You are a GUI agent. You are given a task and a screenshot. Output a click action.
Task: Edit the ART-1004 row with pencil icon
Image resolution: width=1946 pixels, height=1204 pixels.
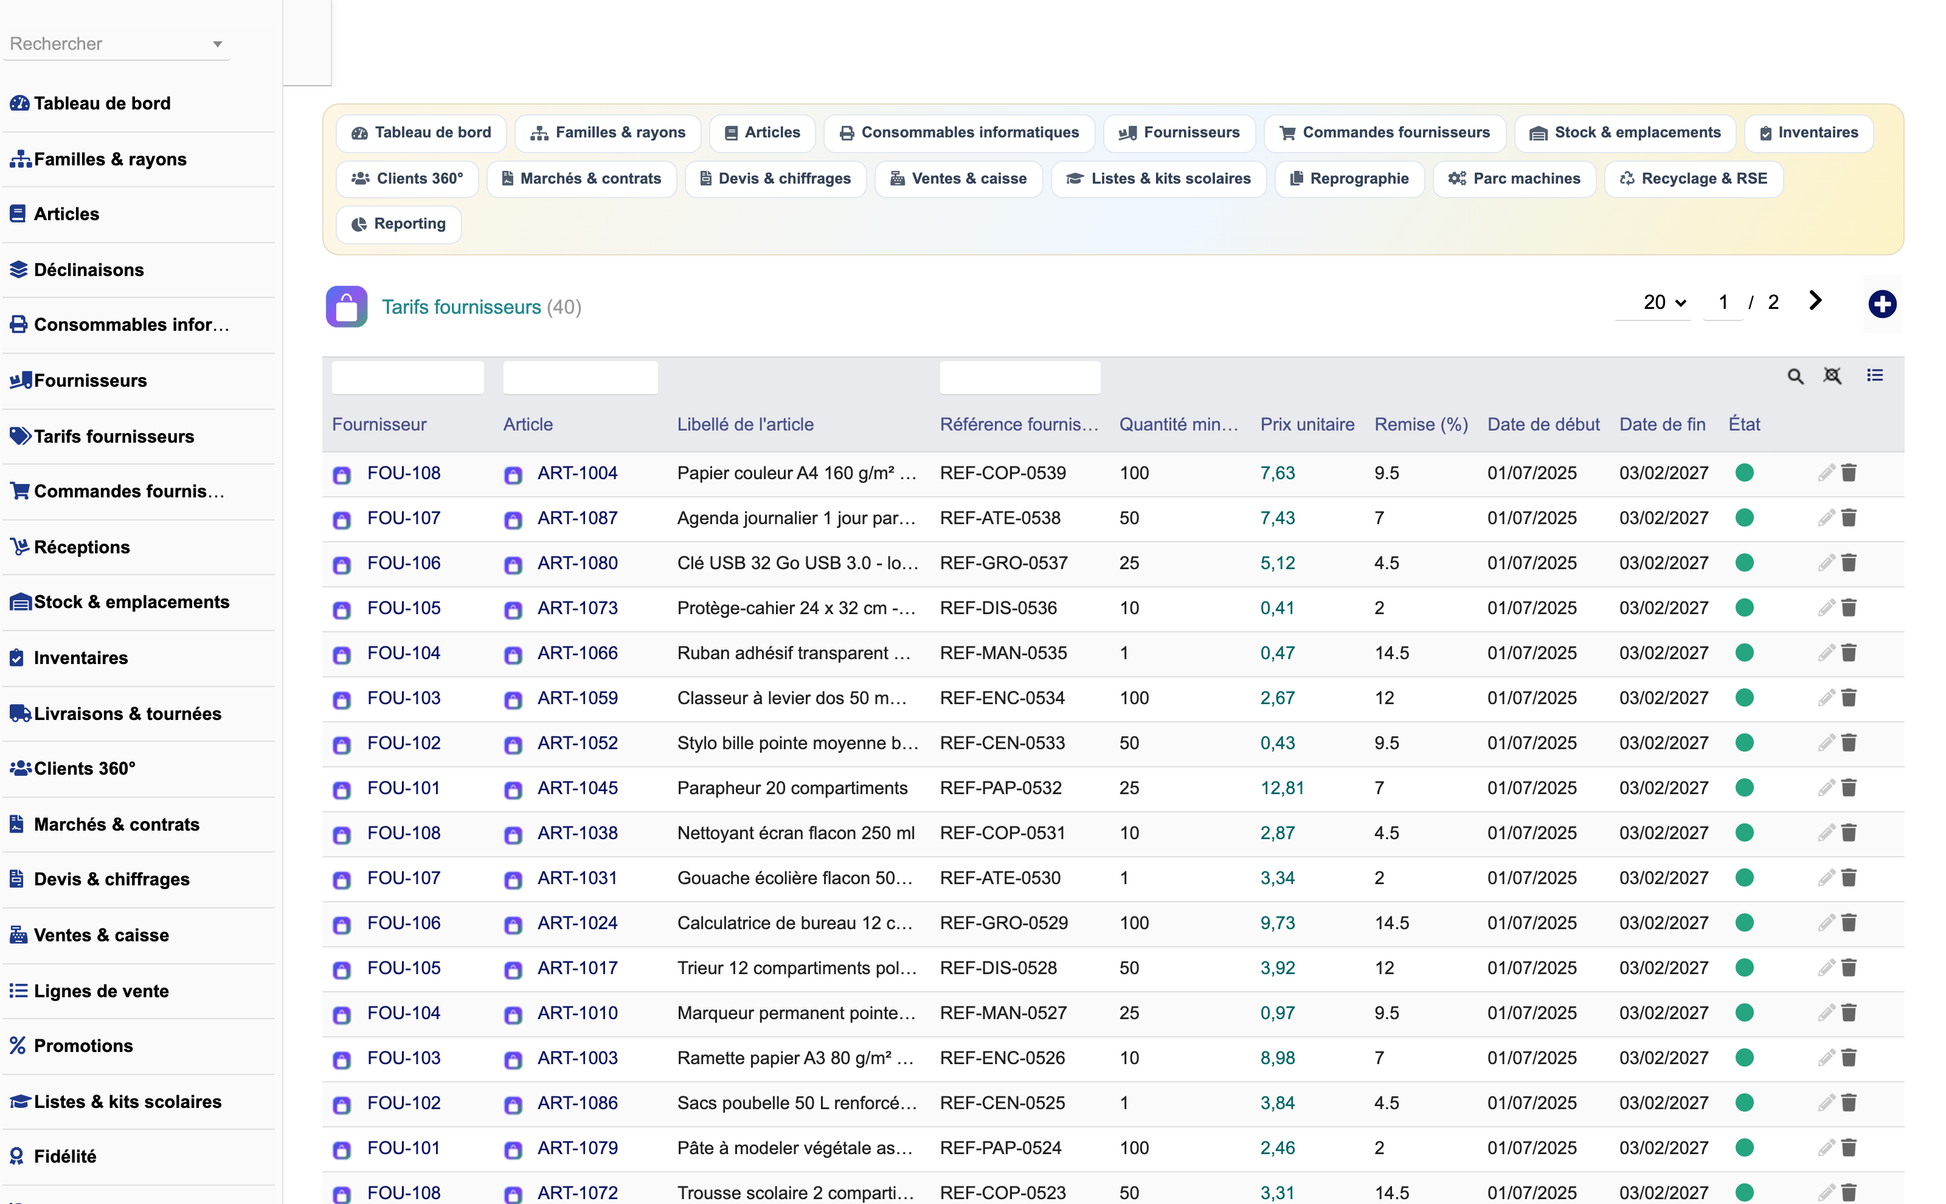(1826, 473)
